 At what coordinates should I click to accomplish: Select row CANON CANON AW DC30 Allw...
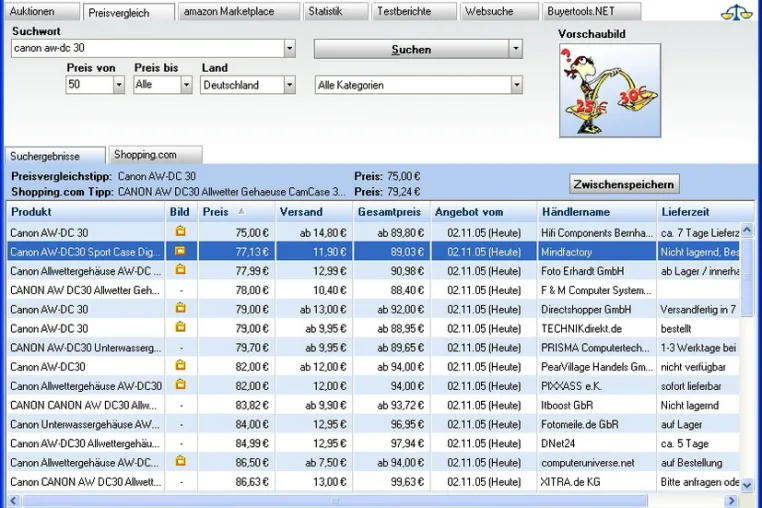373,405
